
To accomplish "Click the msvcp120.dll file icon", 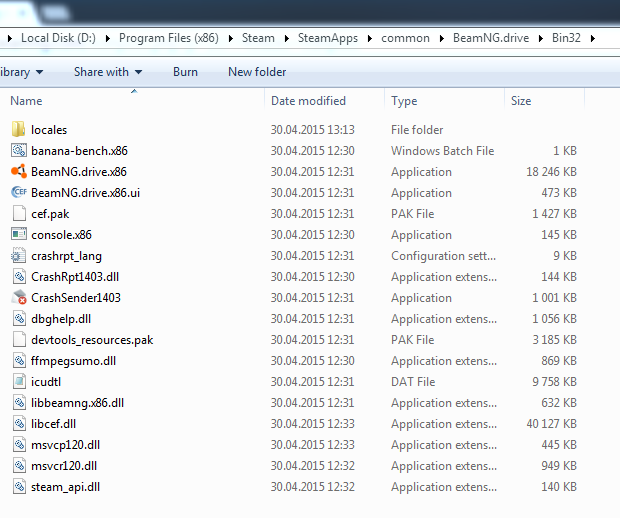I will (x=19, y=444).
